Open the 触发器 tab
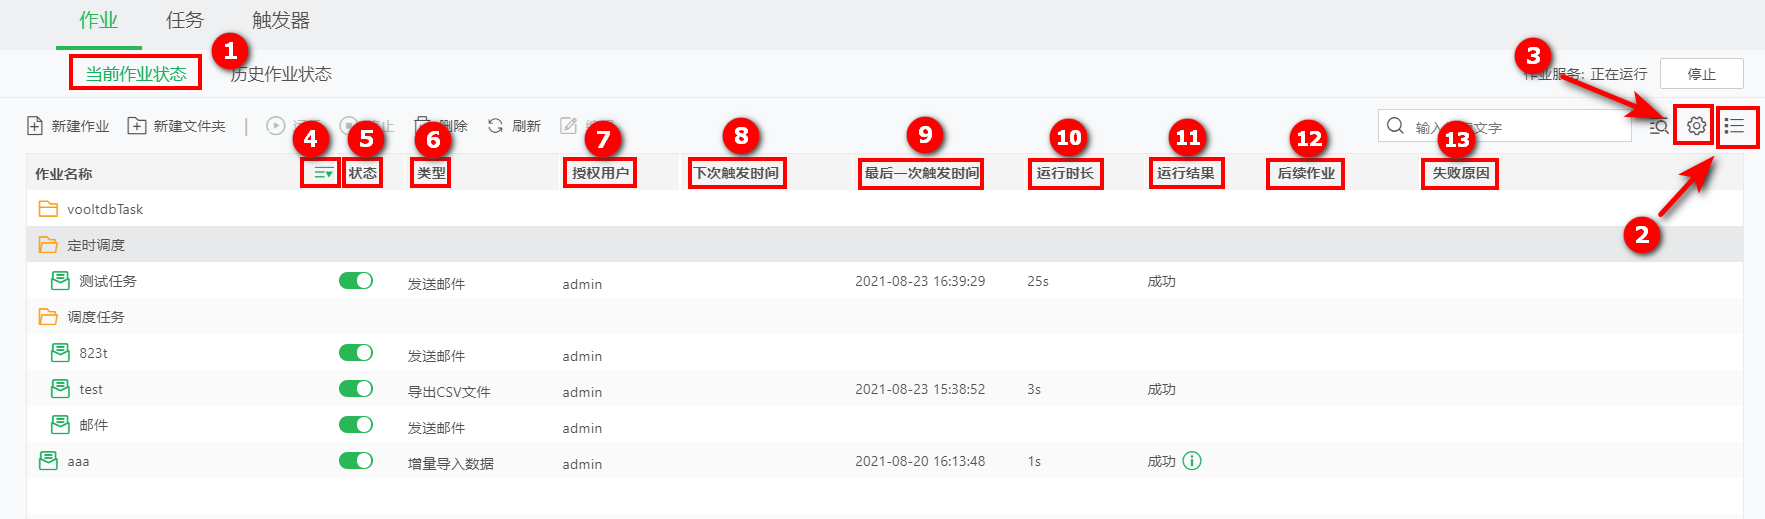1765x519 pixels. (x=281, y=21)
